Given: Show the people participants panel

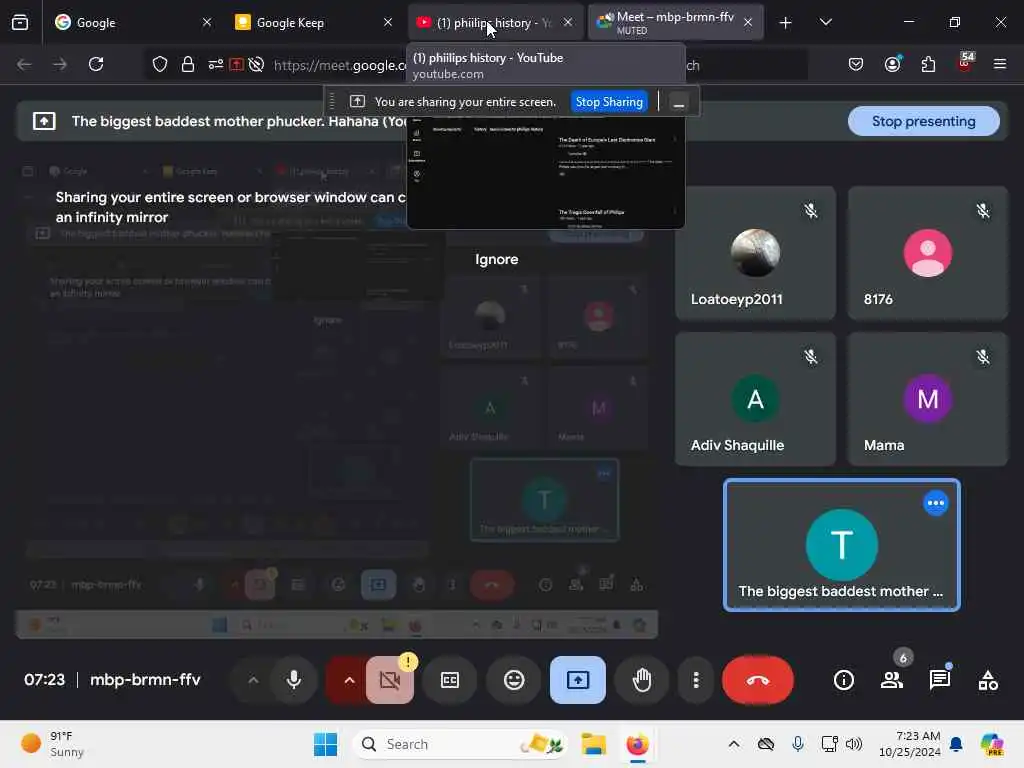Looking at the screenshot, I should [892, 680].
